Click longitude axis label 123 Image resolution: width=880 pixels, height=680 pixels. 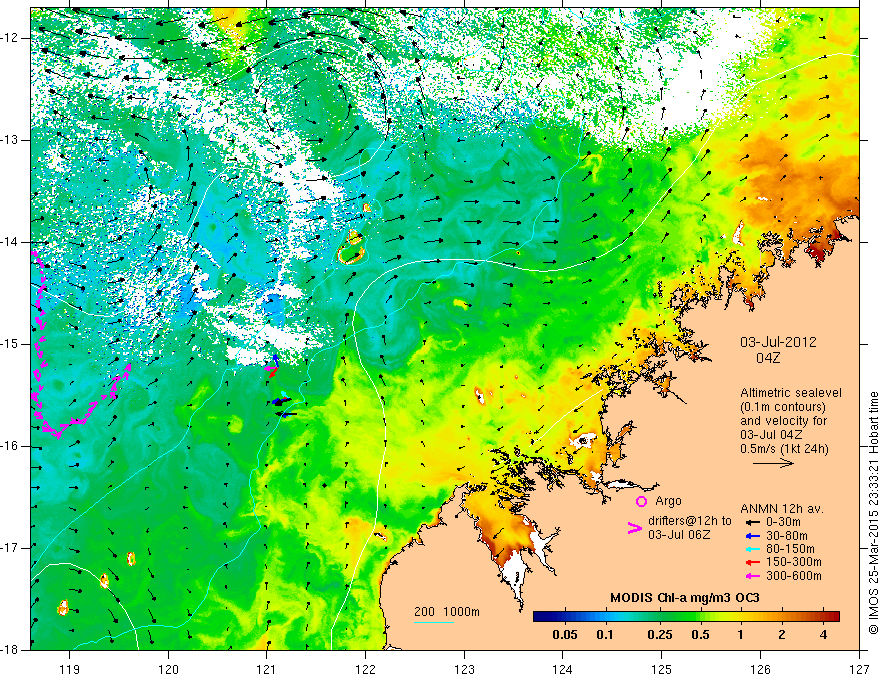click(x=464, y=669)
